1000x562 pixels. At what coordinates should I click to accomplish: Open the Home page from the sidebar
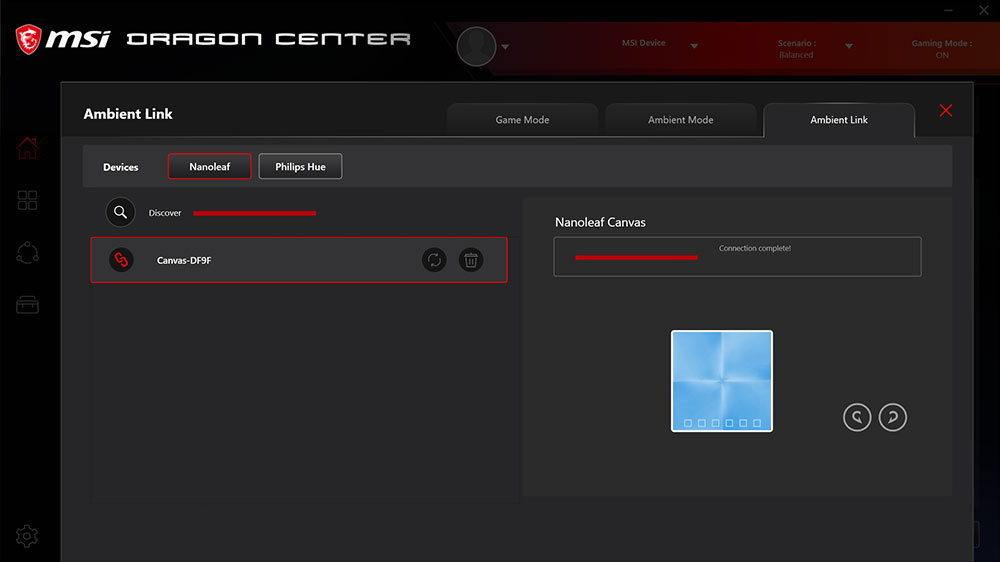(x=27, y=148)
